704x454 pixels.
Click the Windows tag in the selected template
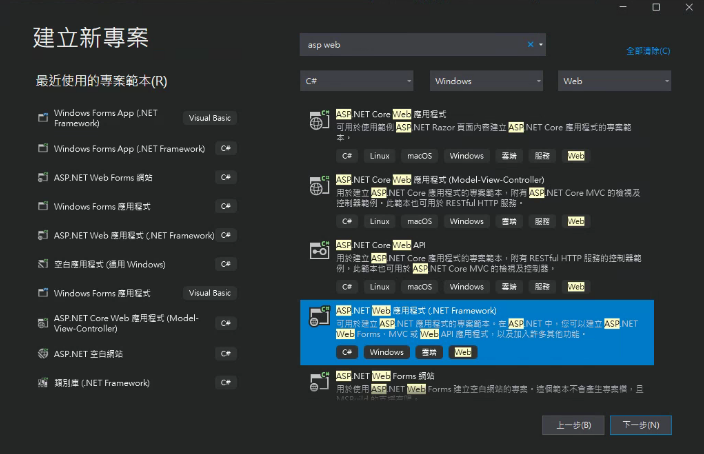(387, 352)
